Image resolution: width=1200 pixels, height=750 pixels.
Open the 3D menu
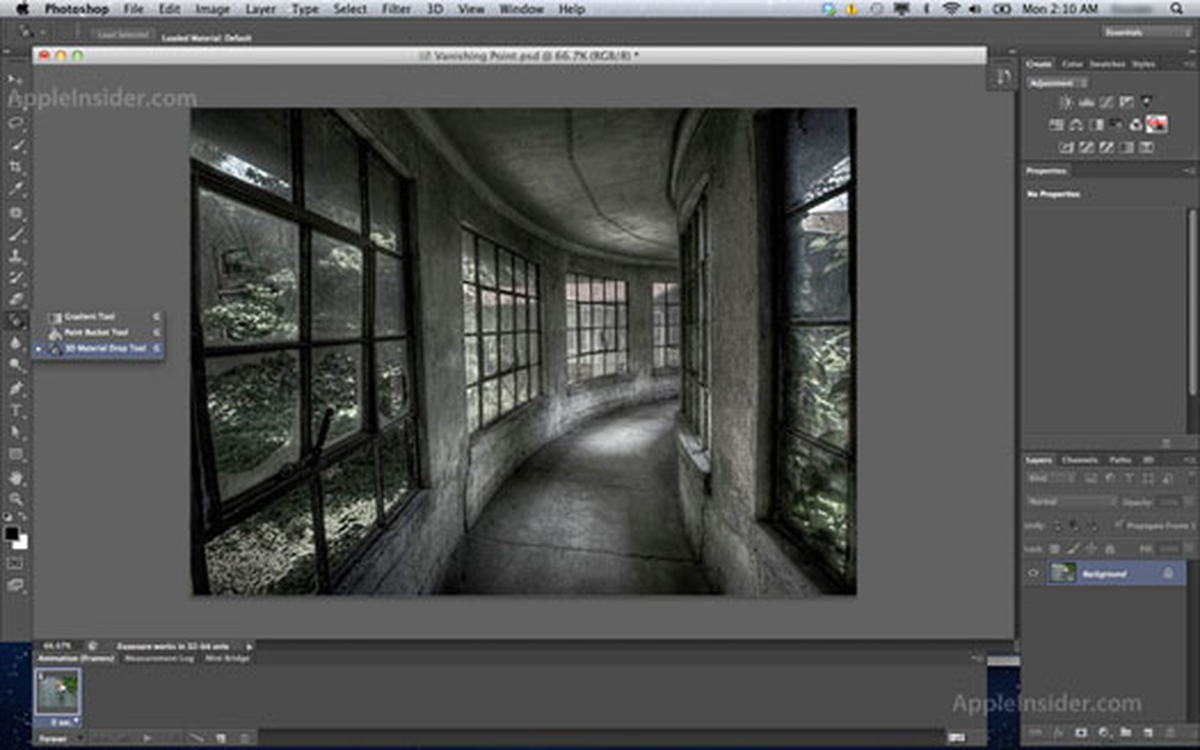435,9
